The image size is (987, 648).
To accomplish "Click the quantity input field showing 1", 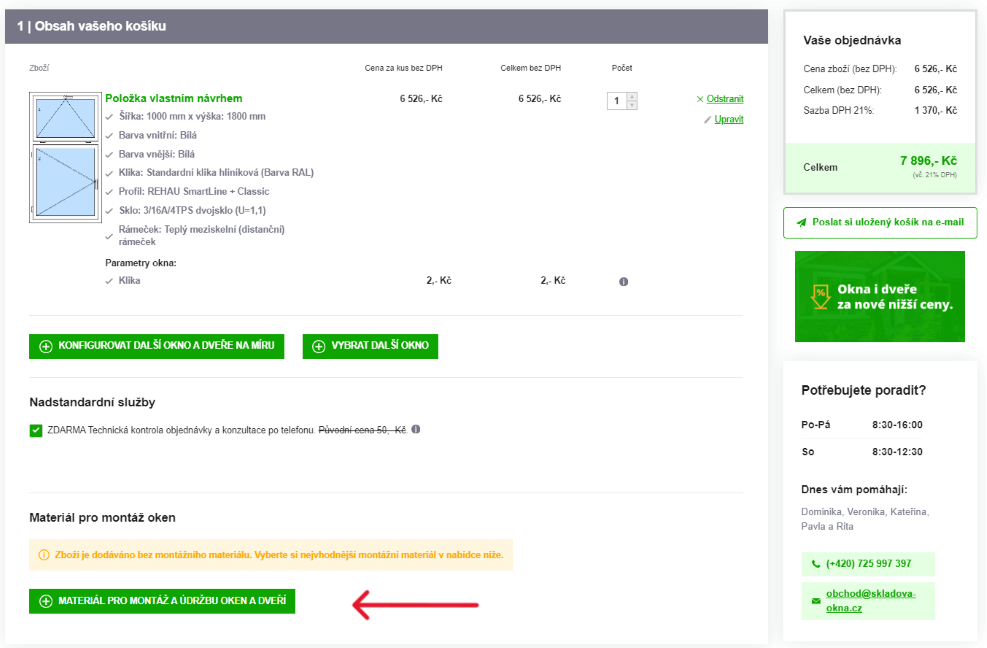I will point(617,100).
